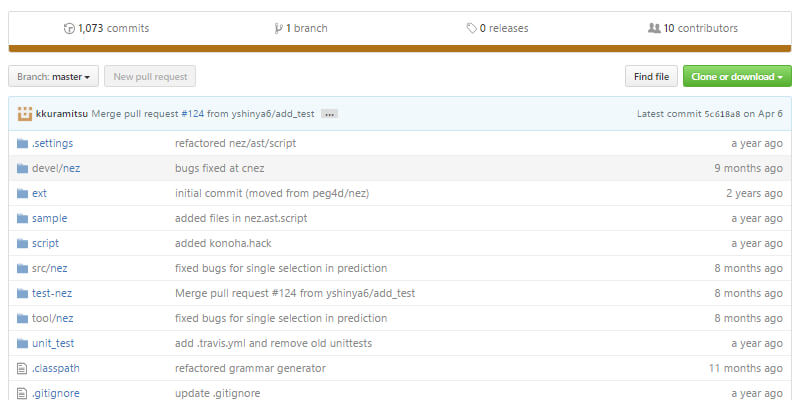Open the 1,073 commits tab

click(112, 28)
